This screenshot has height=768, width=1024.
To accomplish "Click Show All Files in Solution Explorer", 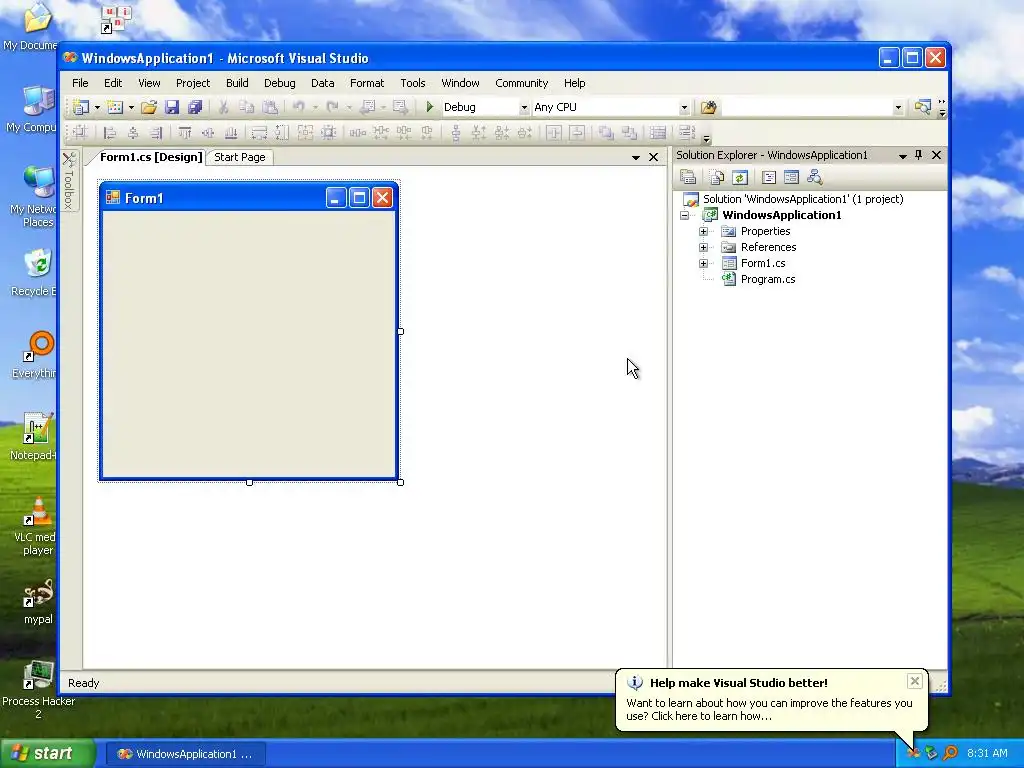I will tap(716, 177).
